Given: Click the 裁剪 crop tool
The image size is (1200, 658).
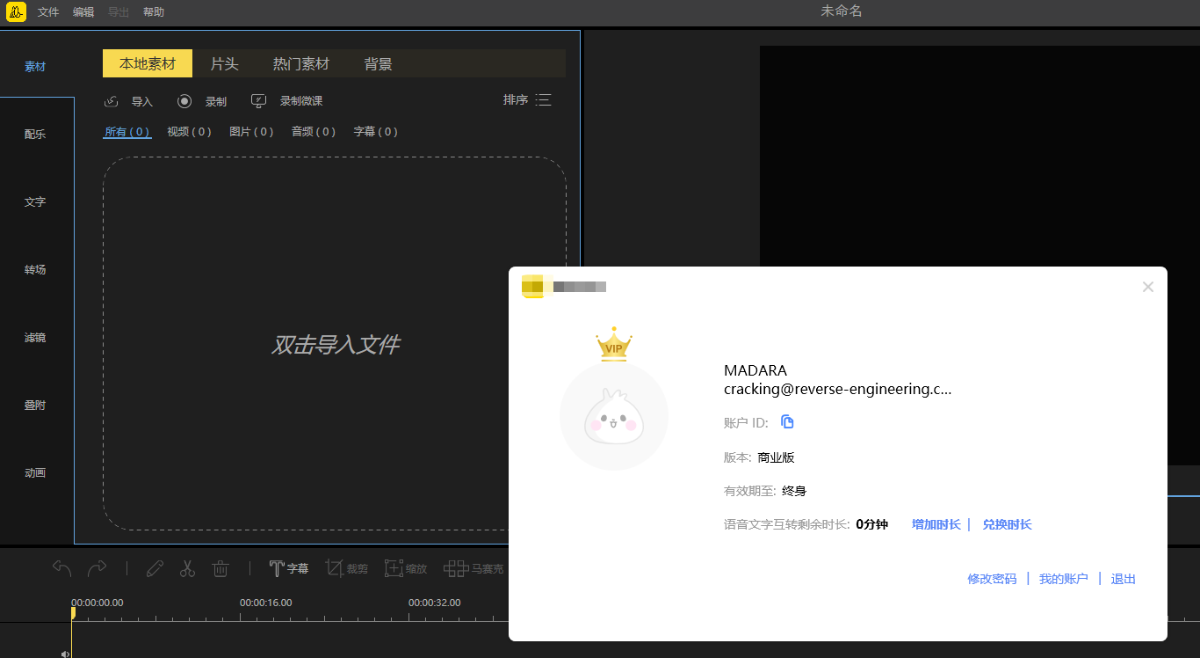Looking at the screenshot, I should coord(347,568).
